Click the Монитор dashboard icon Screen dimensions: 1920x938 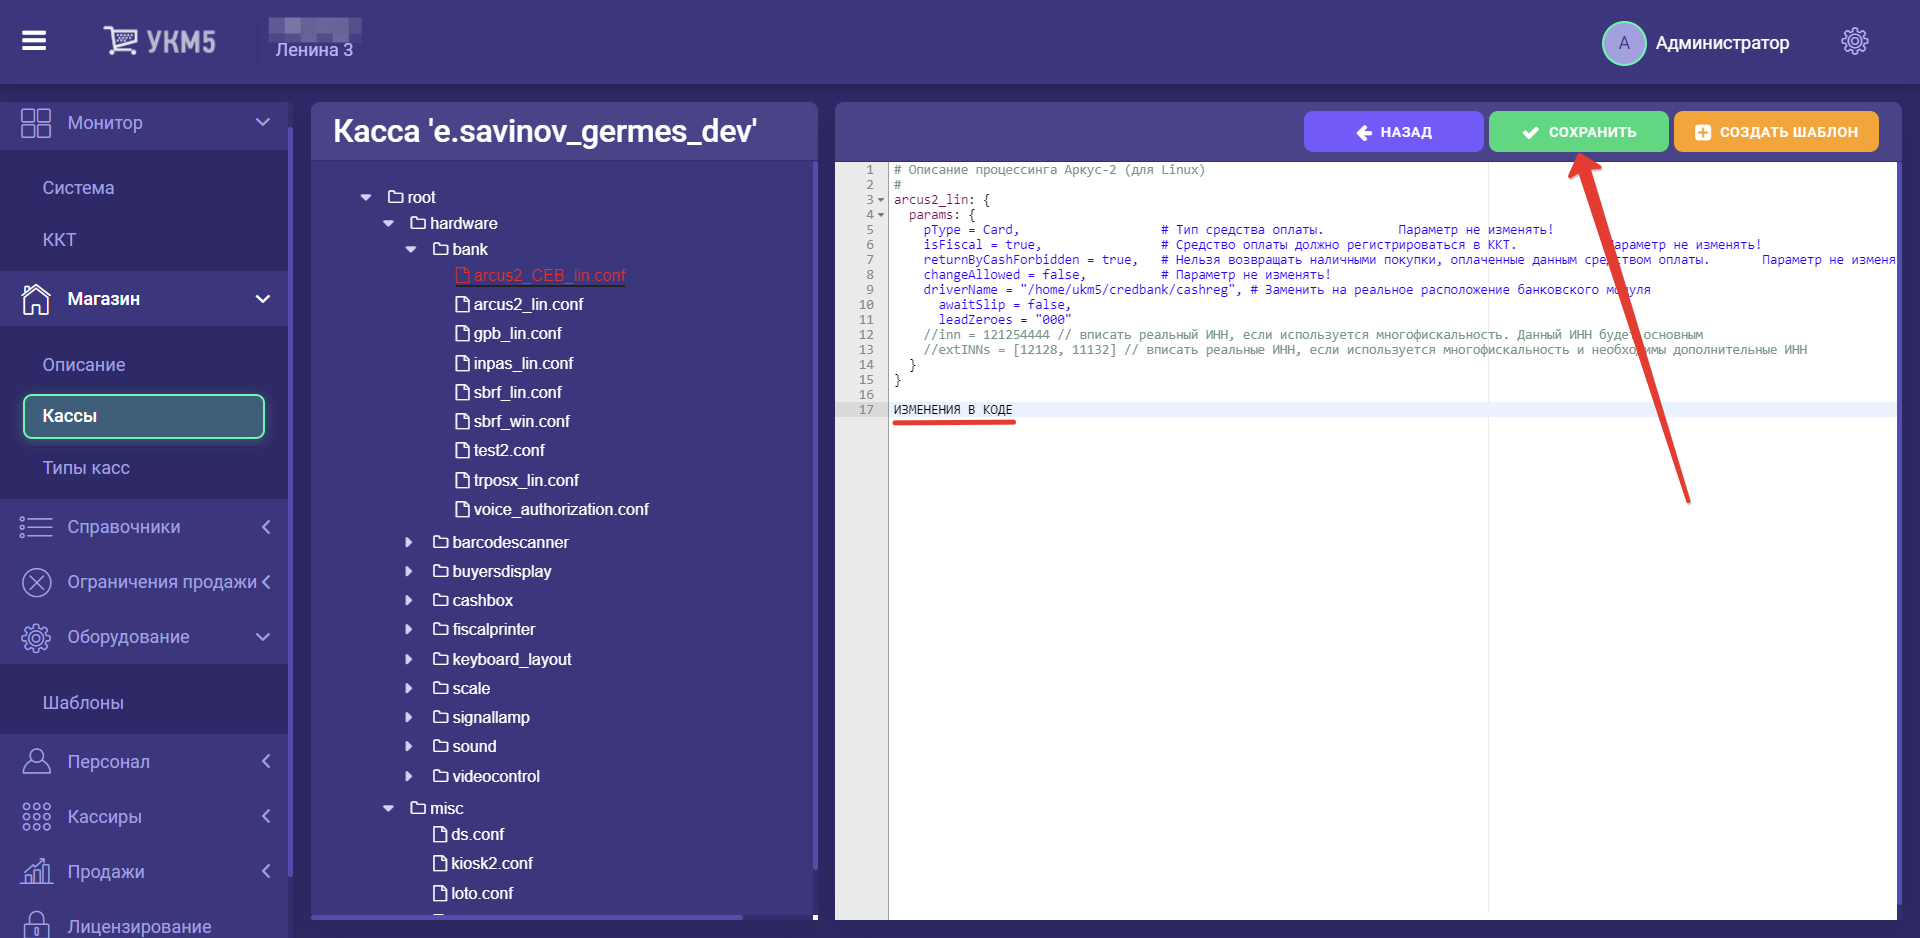(36, 123)
